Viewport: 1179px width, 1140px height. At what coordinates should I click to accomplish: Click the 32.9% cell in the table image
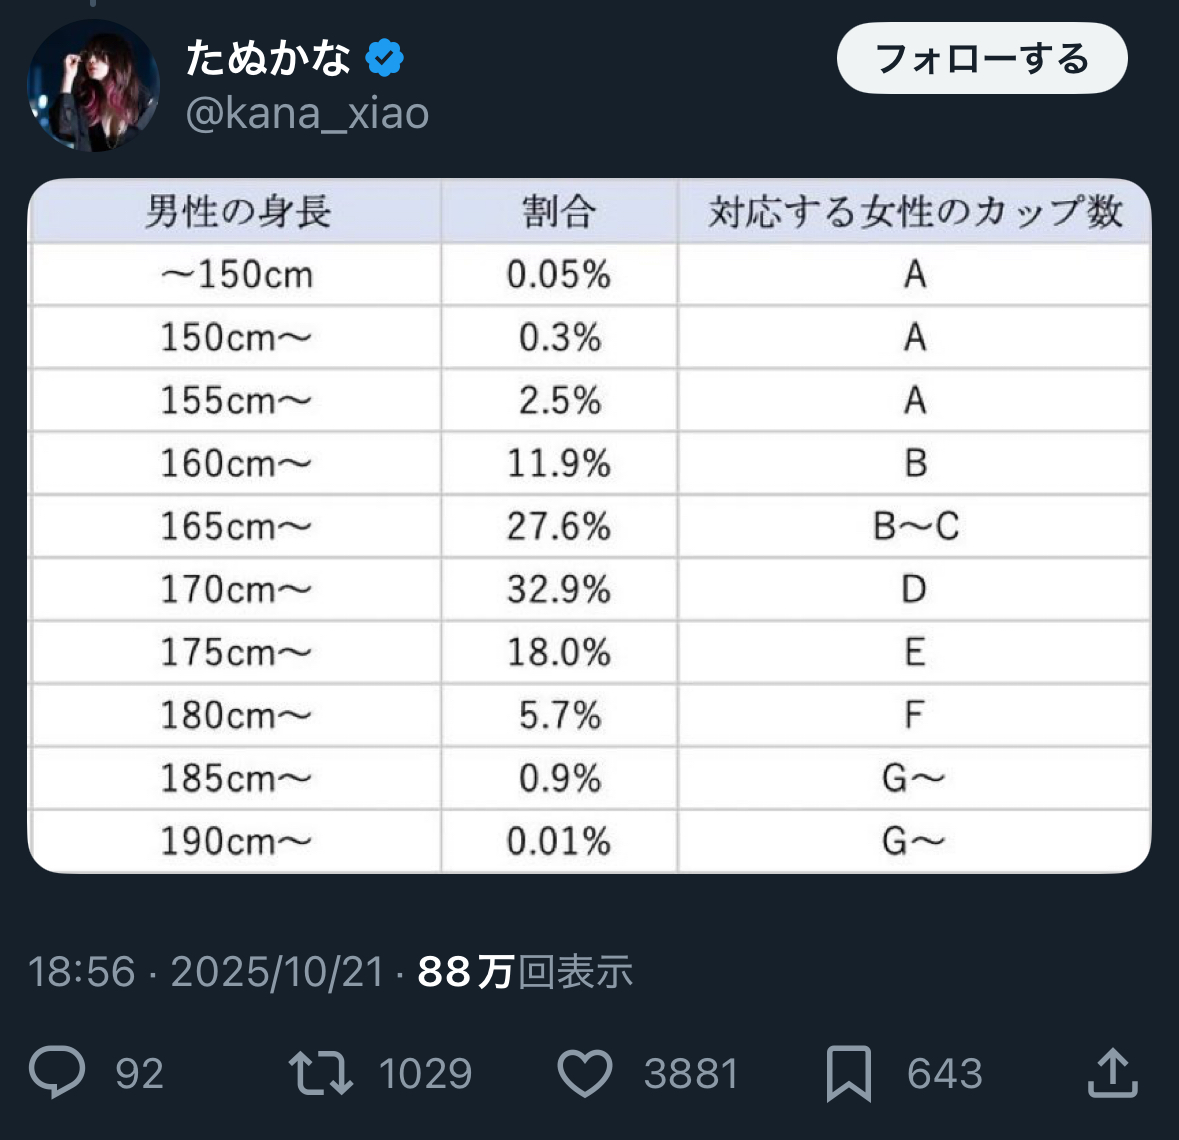click(558, 590)
